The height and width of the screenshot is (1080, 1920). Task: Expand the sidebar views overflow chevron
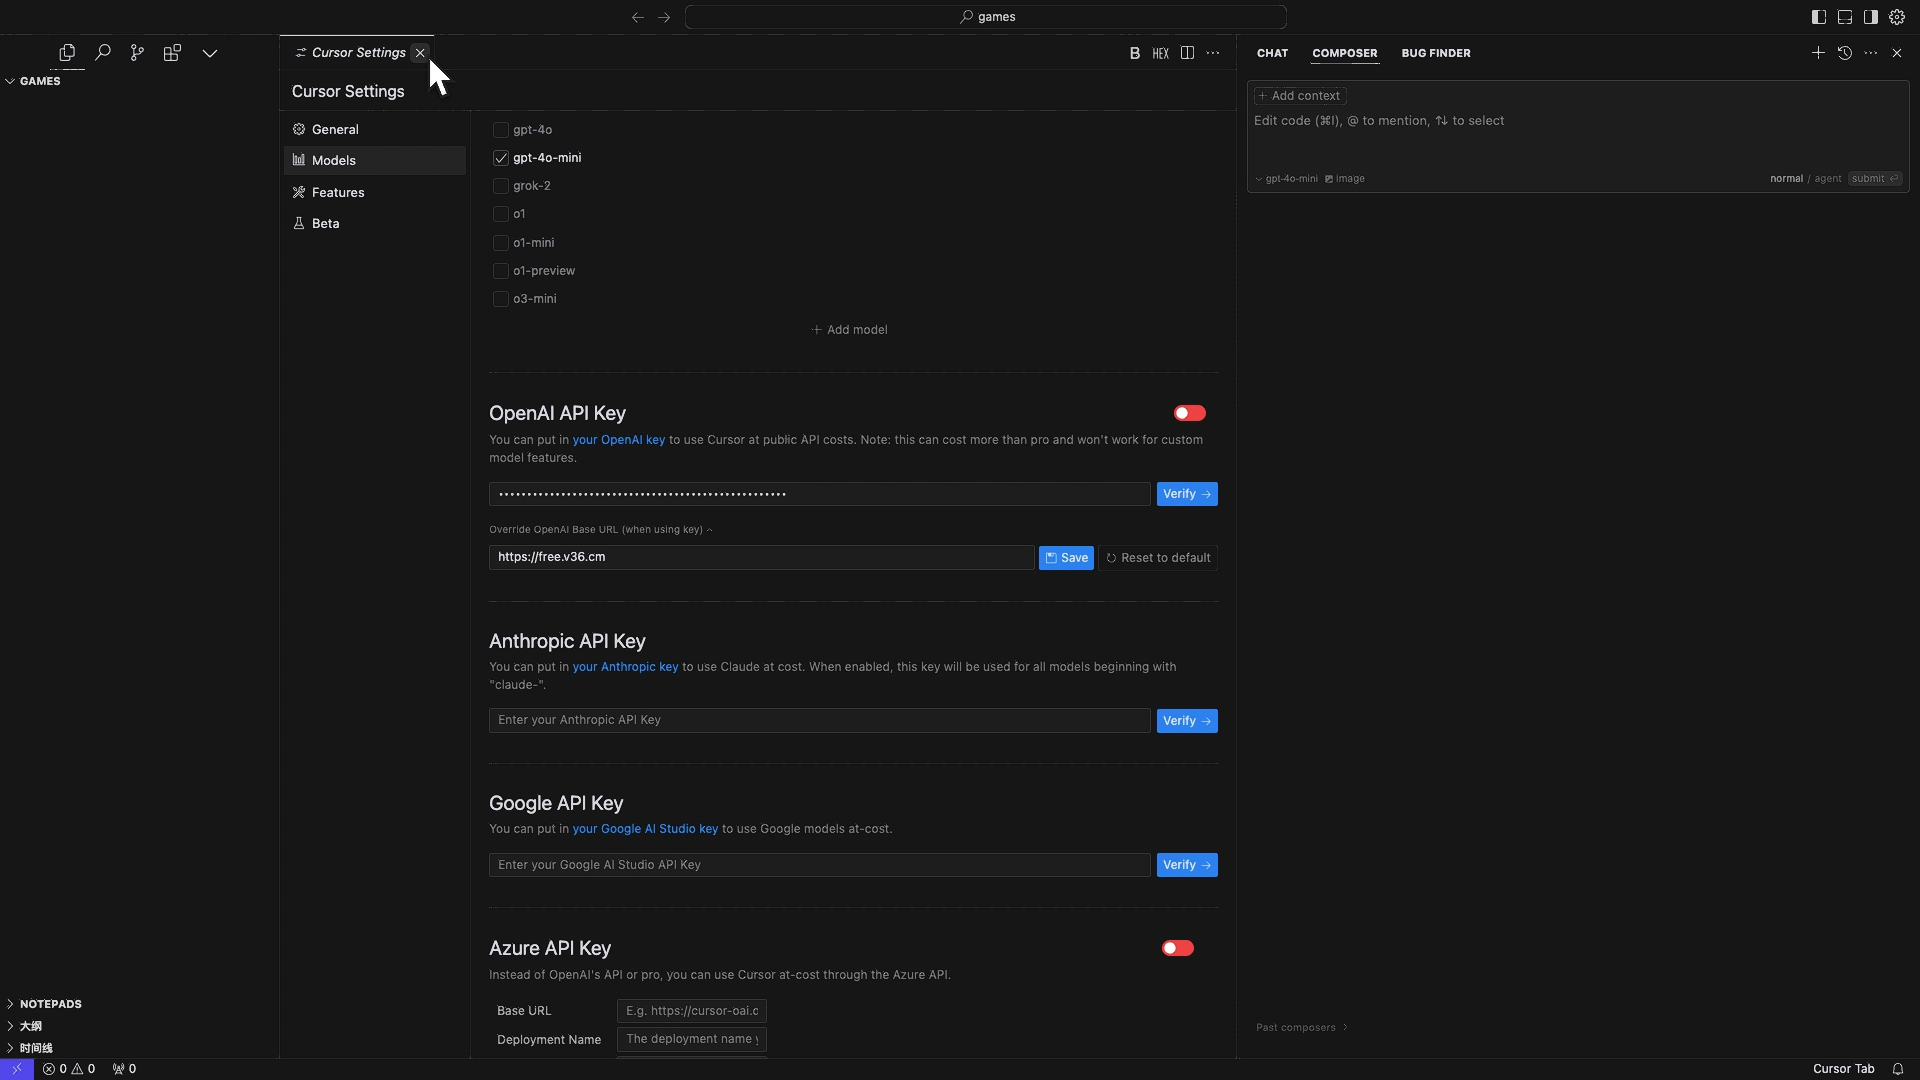click(x=210, y=53)
